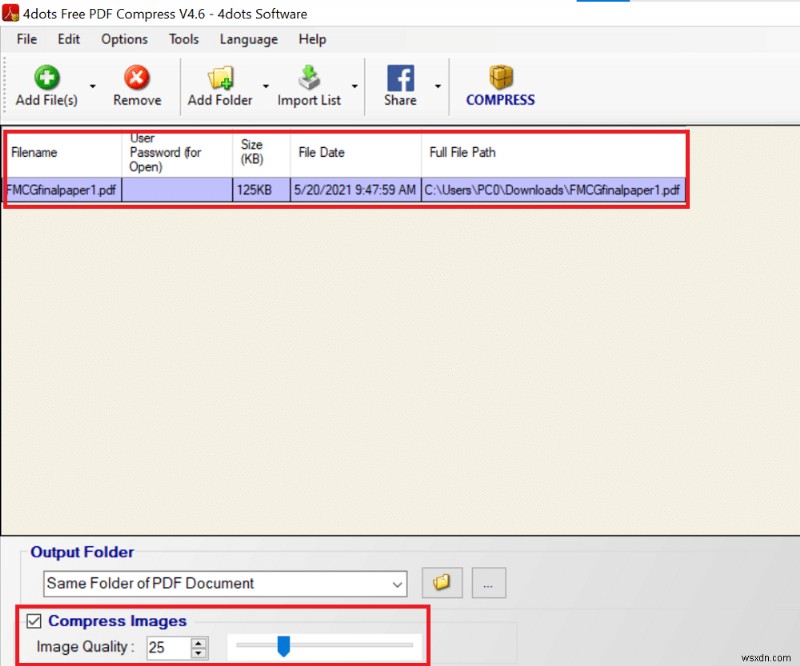
Task: Open the Output Folder combo box
Action: tap(397, 583)
